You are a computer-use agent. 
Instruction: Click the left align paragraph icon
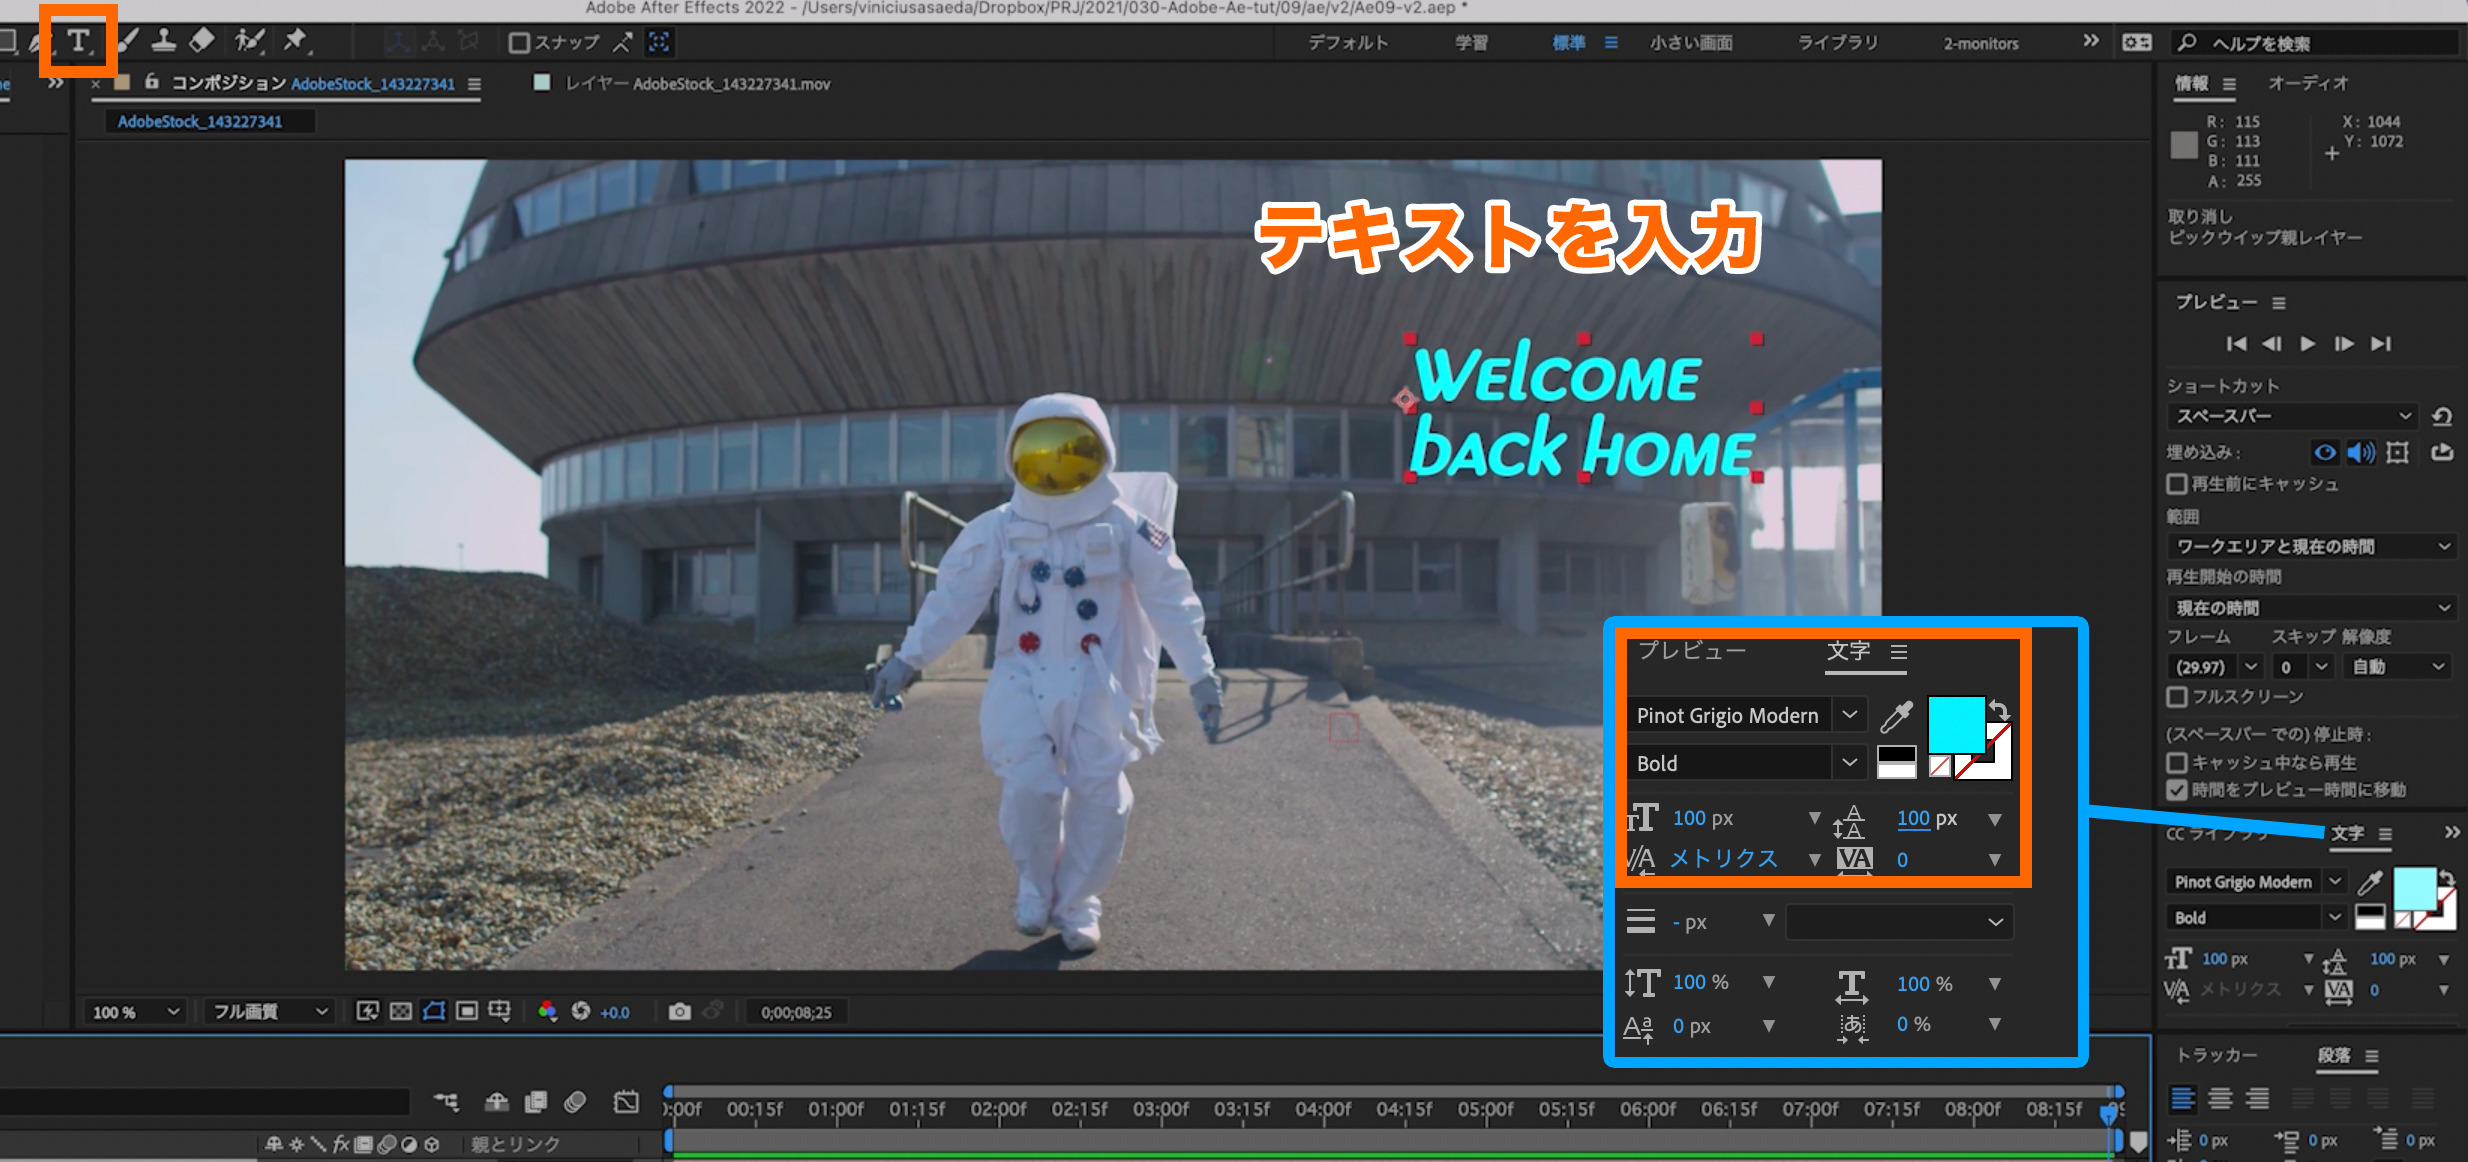point(2183,1099)
